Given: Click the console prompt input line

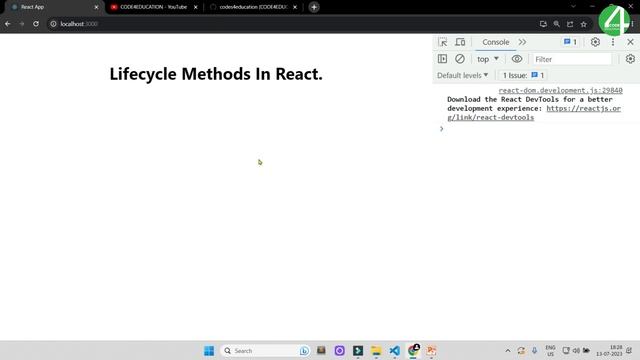Looking at the screenshot, I should [539, 129].
